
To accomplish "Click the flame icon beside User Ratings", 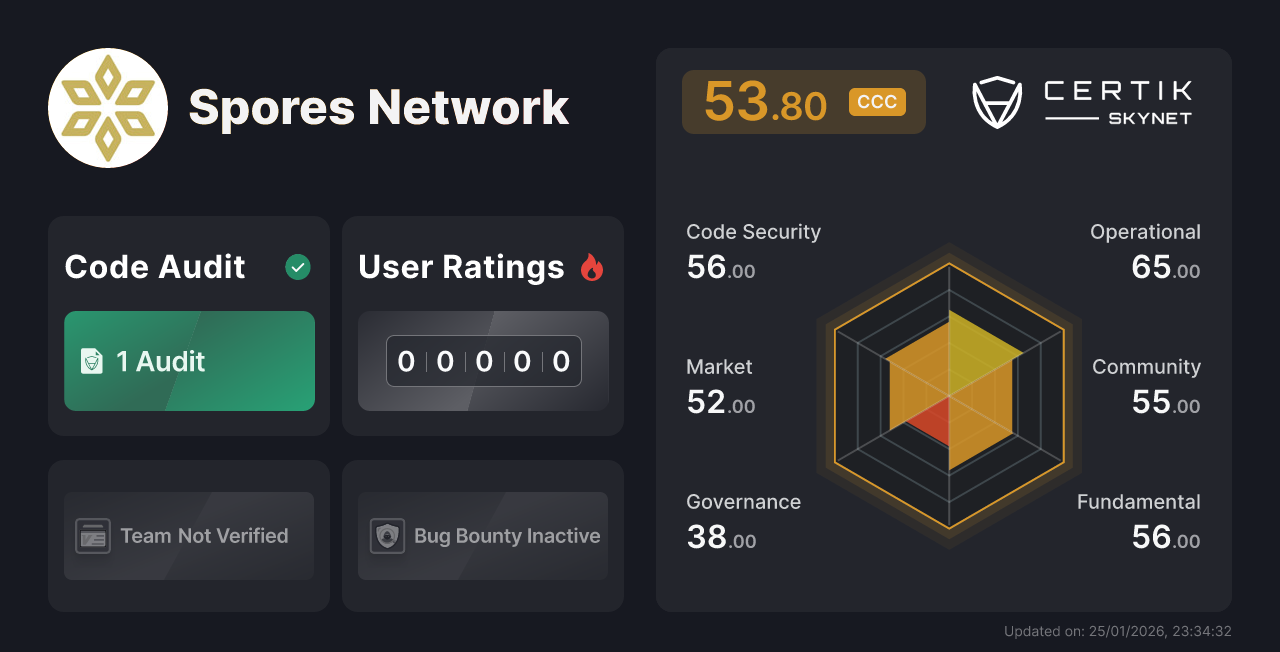I will pyautogui.click(x=592, y=267).
